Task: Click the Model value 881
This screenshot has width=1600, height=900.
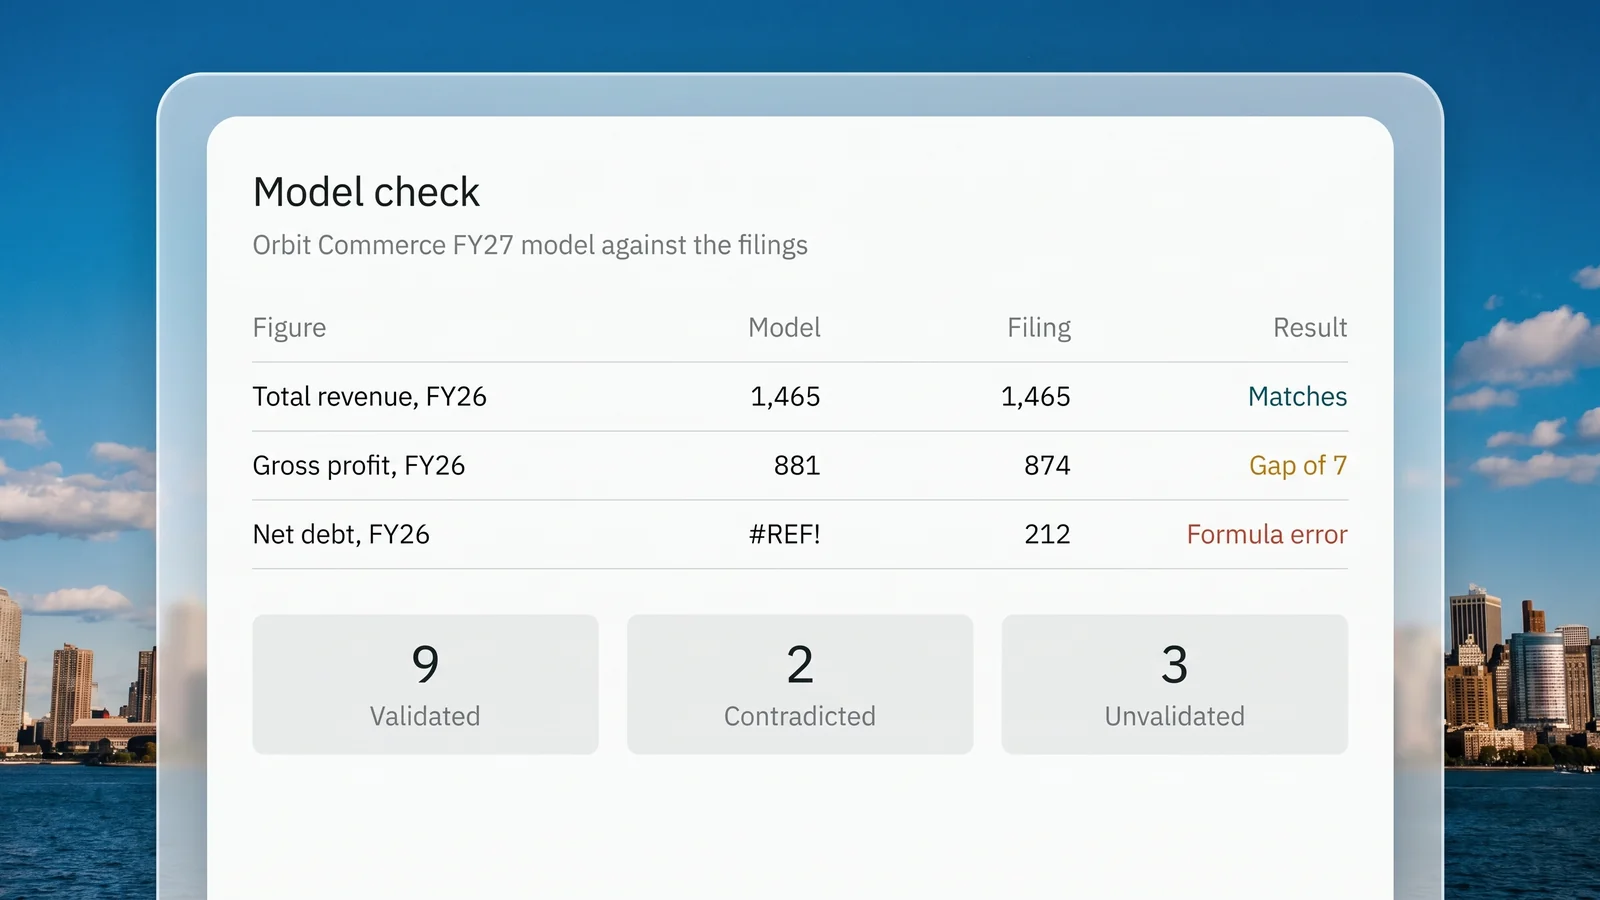Action: tap(797, 466)
